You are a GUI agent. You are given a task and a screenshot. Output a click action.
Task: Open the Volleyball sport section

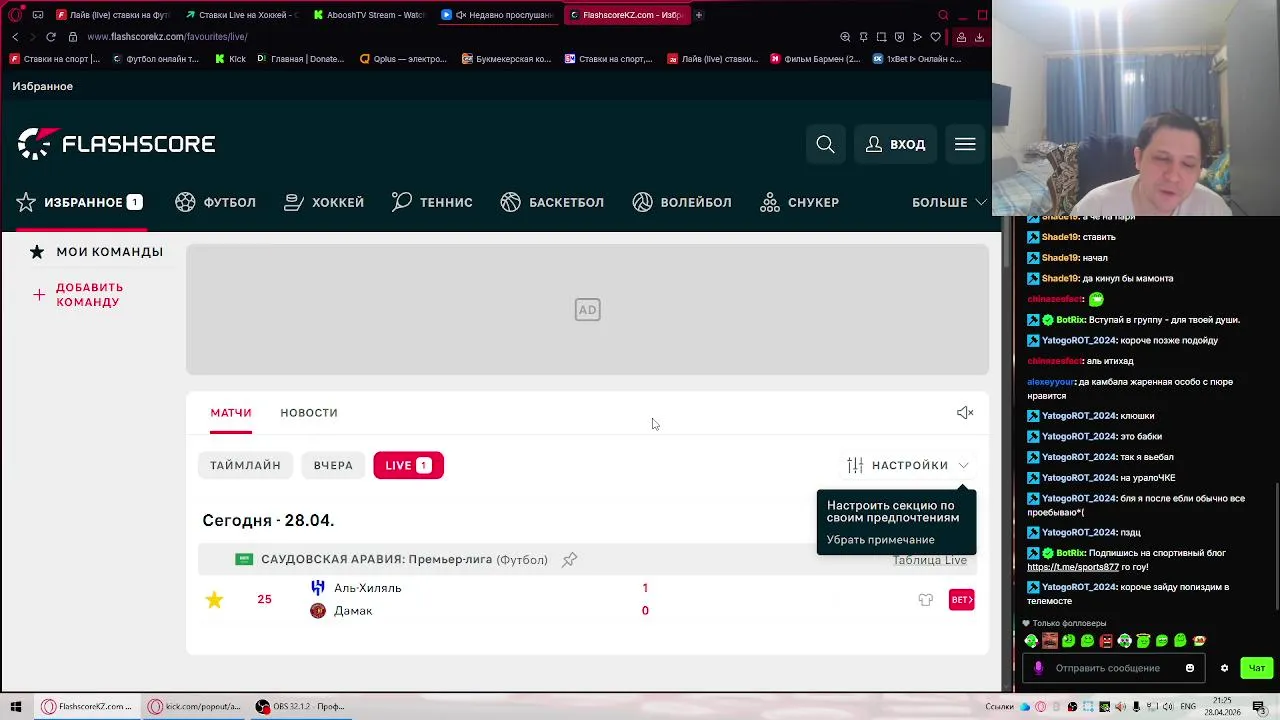tap(682, 202)
